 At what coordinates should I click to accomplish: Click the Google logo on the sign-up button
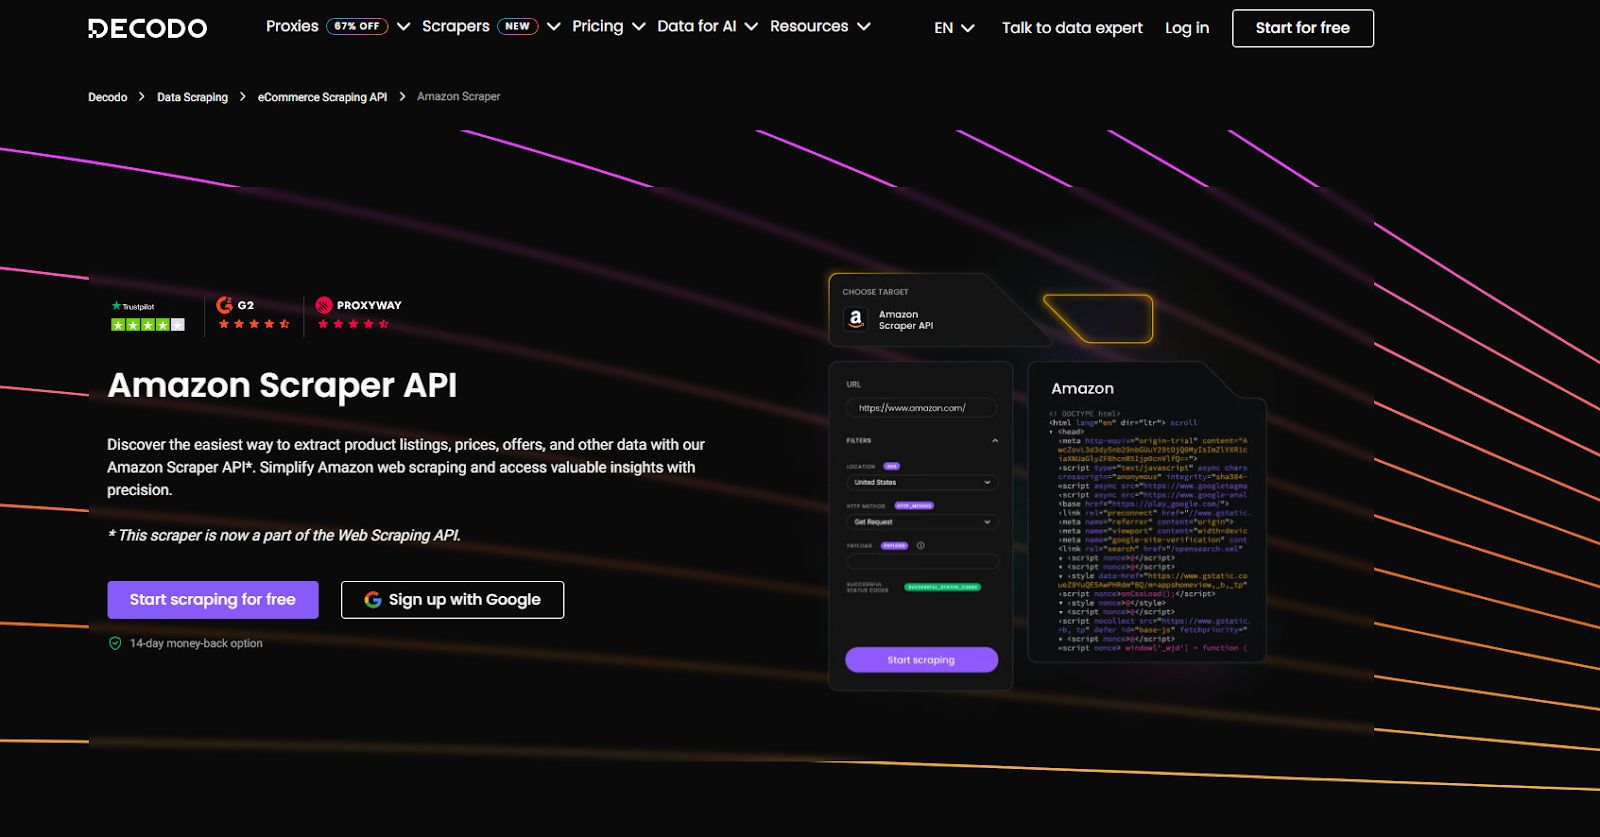click(373, 600)
